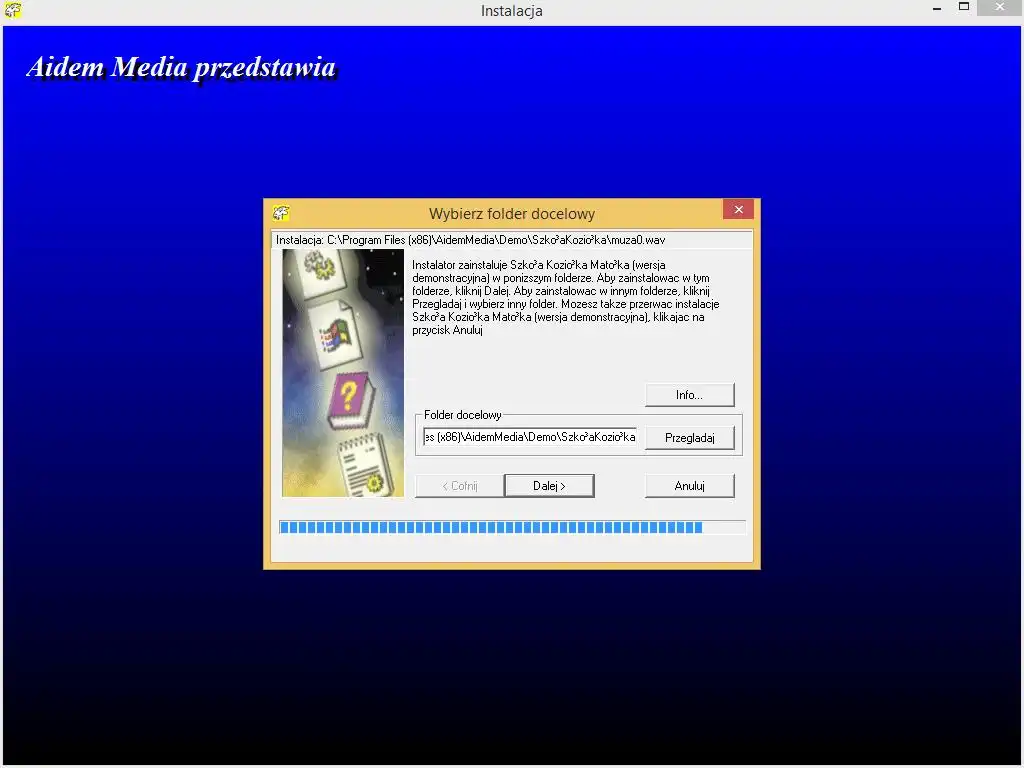Click the disabled Cofnij back button

[460, 486]
